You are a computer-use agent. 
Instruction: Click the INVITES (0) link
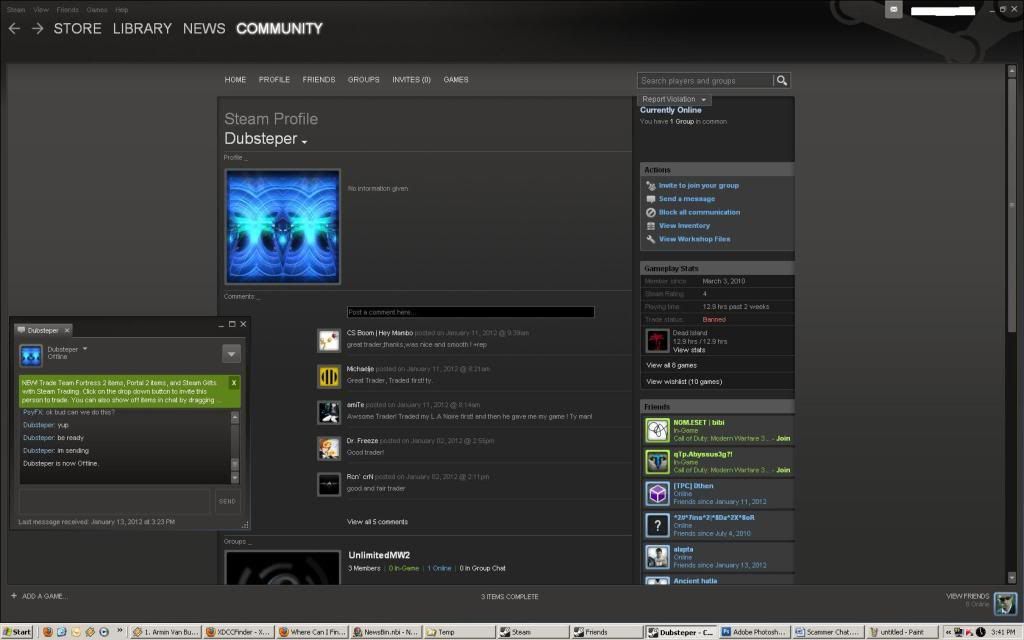tap(411, 80)
